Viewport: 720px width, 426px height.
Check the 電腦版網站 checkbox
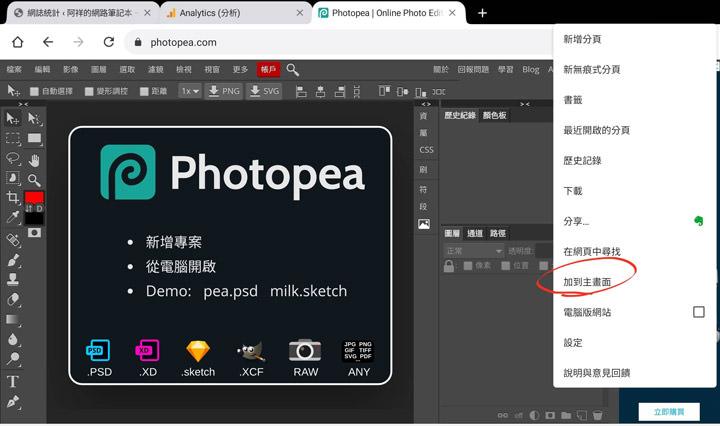698,312
